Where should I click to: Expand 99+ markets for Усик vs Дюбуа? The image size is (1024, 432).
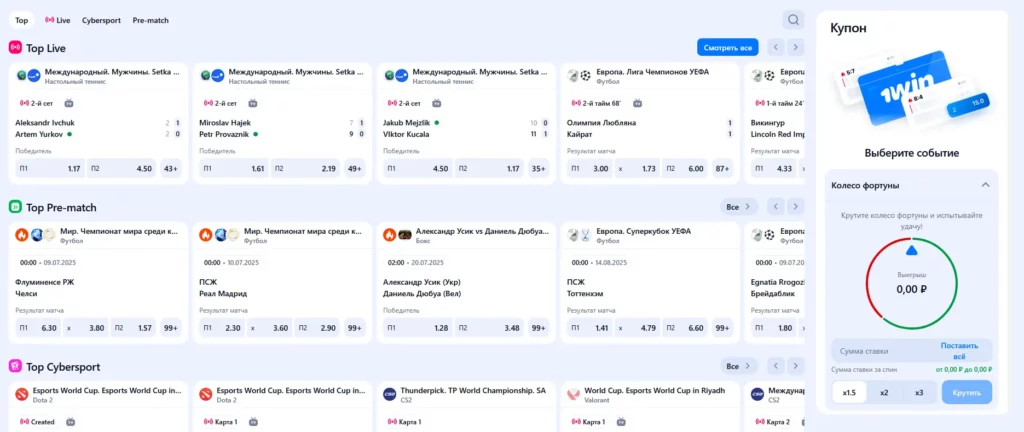(538, 328)
